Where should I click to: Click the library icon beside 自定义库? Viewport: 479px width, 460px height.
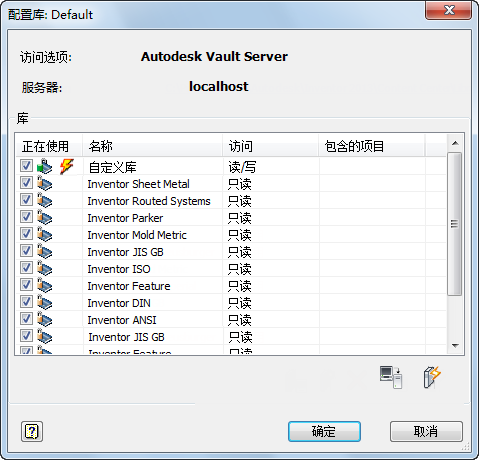45,166
